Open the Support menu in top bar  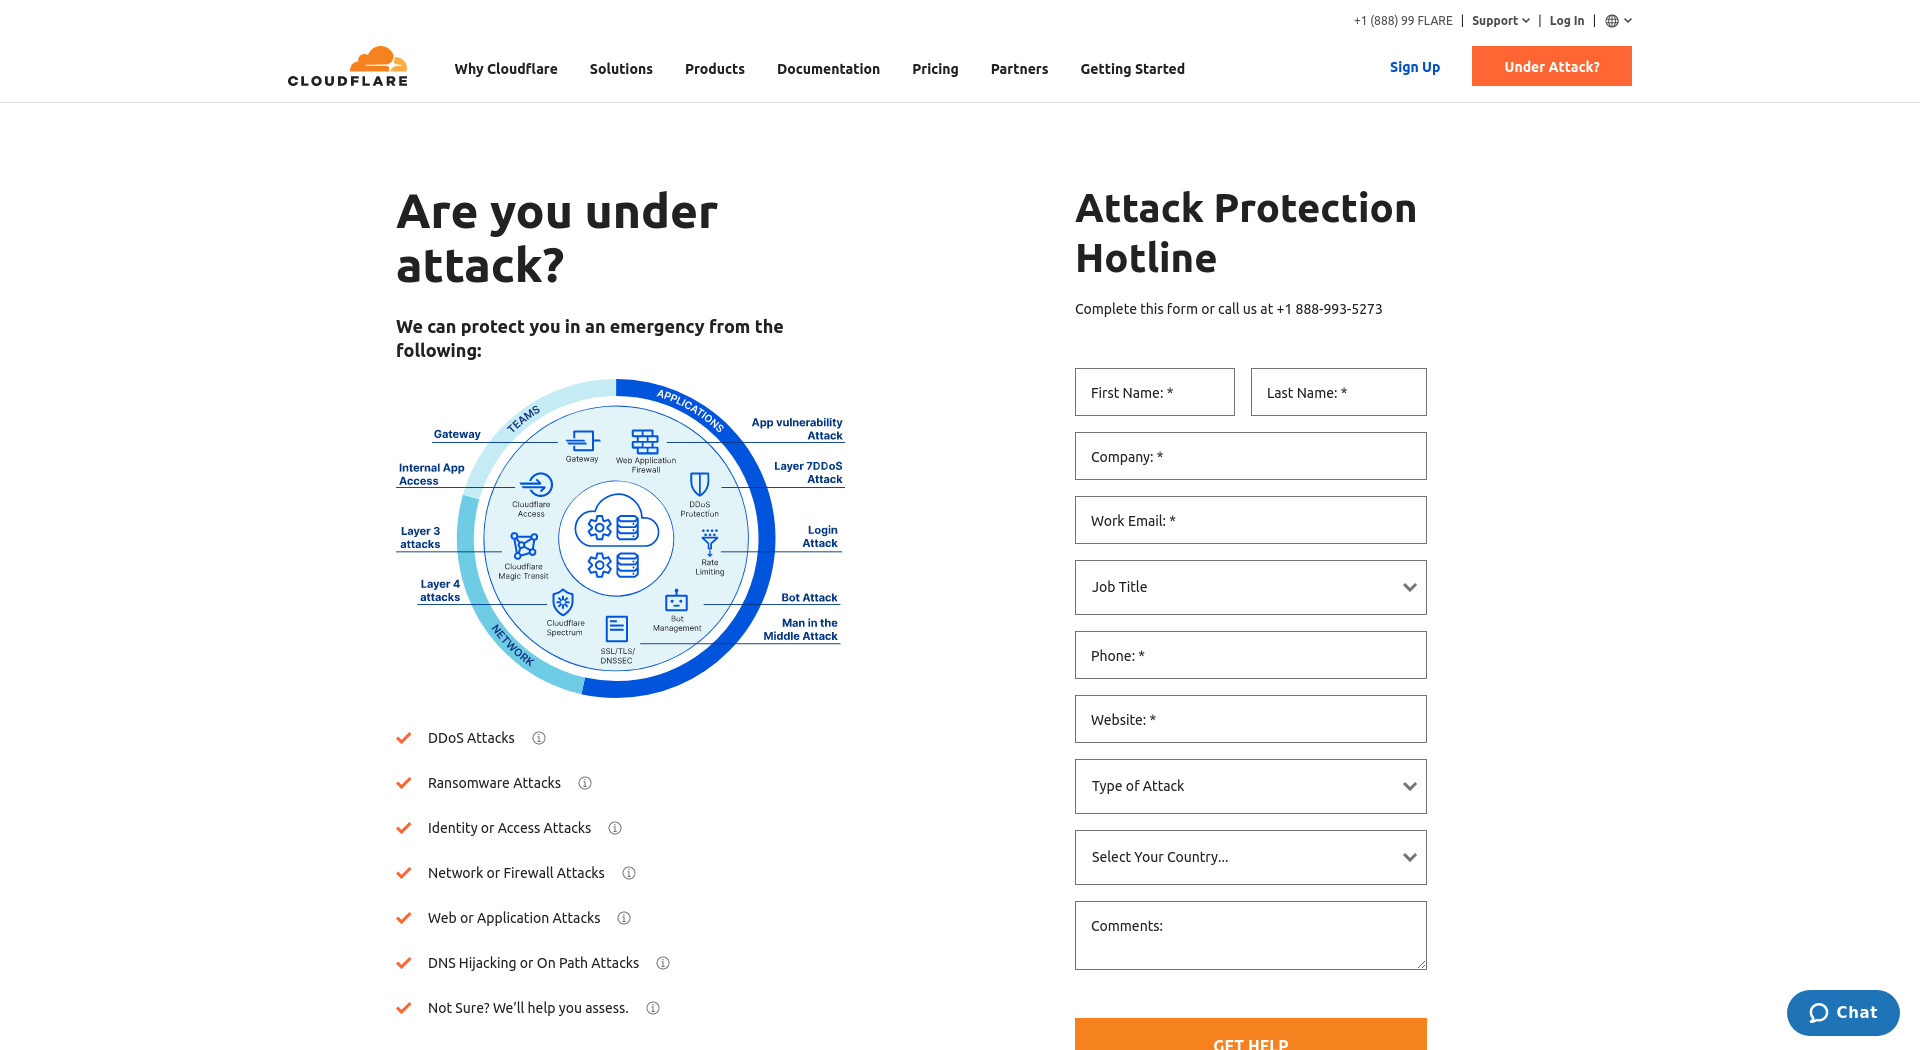[x=1500, y=21]
